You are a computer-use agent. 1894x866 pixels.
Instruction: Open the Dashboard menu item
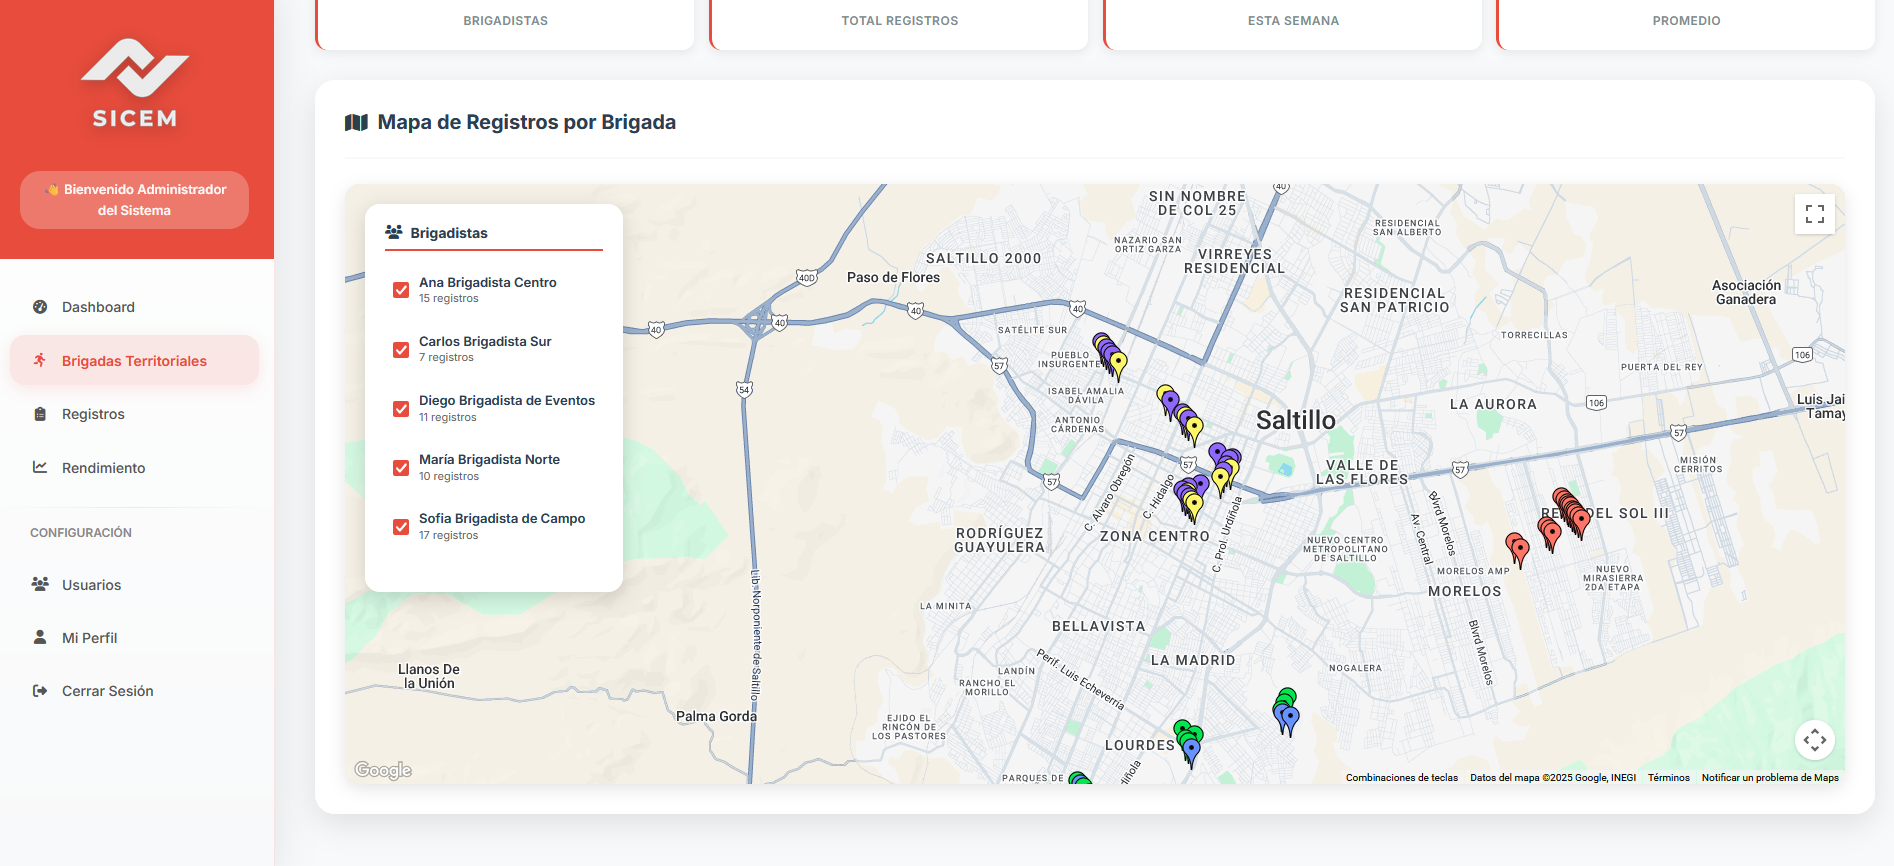point(134,307)
